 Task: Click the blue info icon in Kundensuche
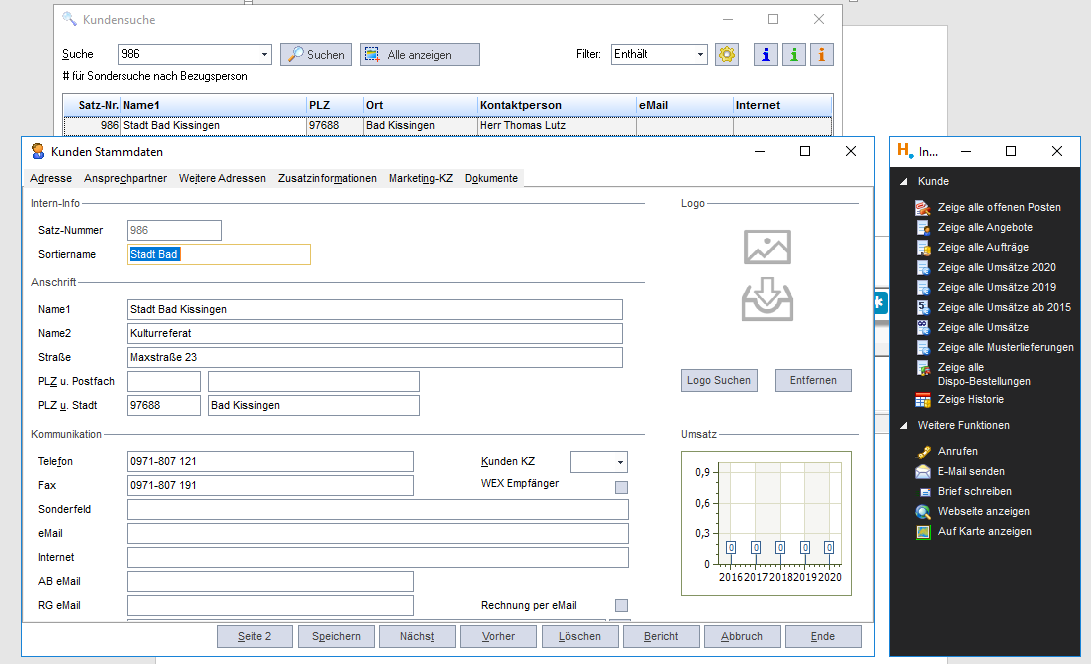point(765,54)
